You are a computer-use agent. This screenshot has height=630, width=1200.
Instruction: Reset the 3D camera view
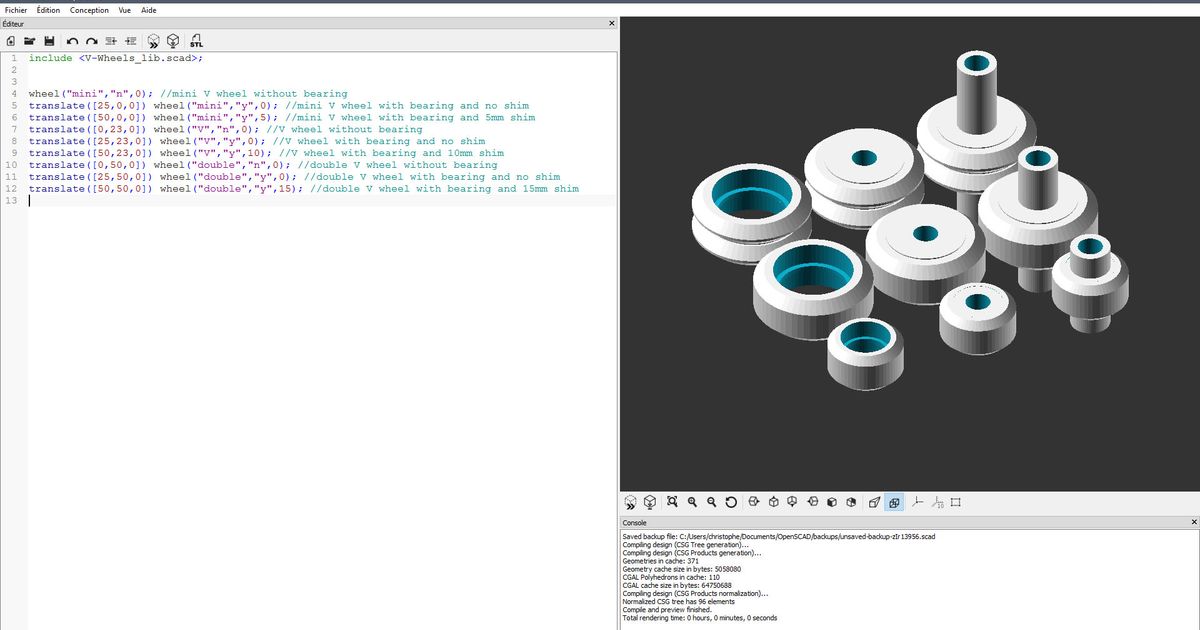[732, 502]
